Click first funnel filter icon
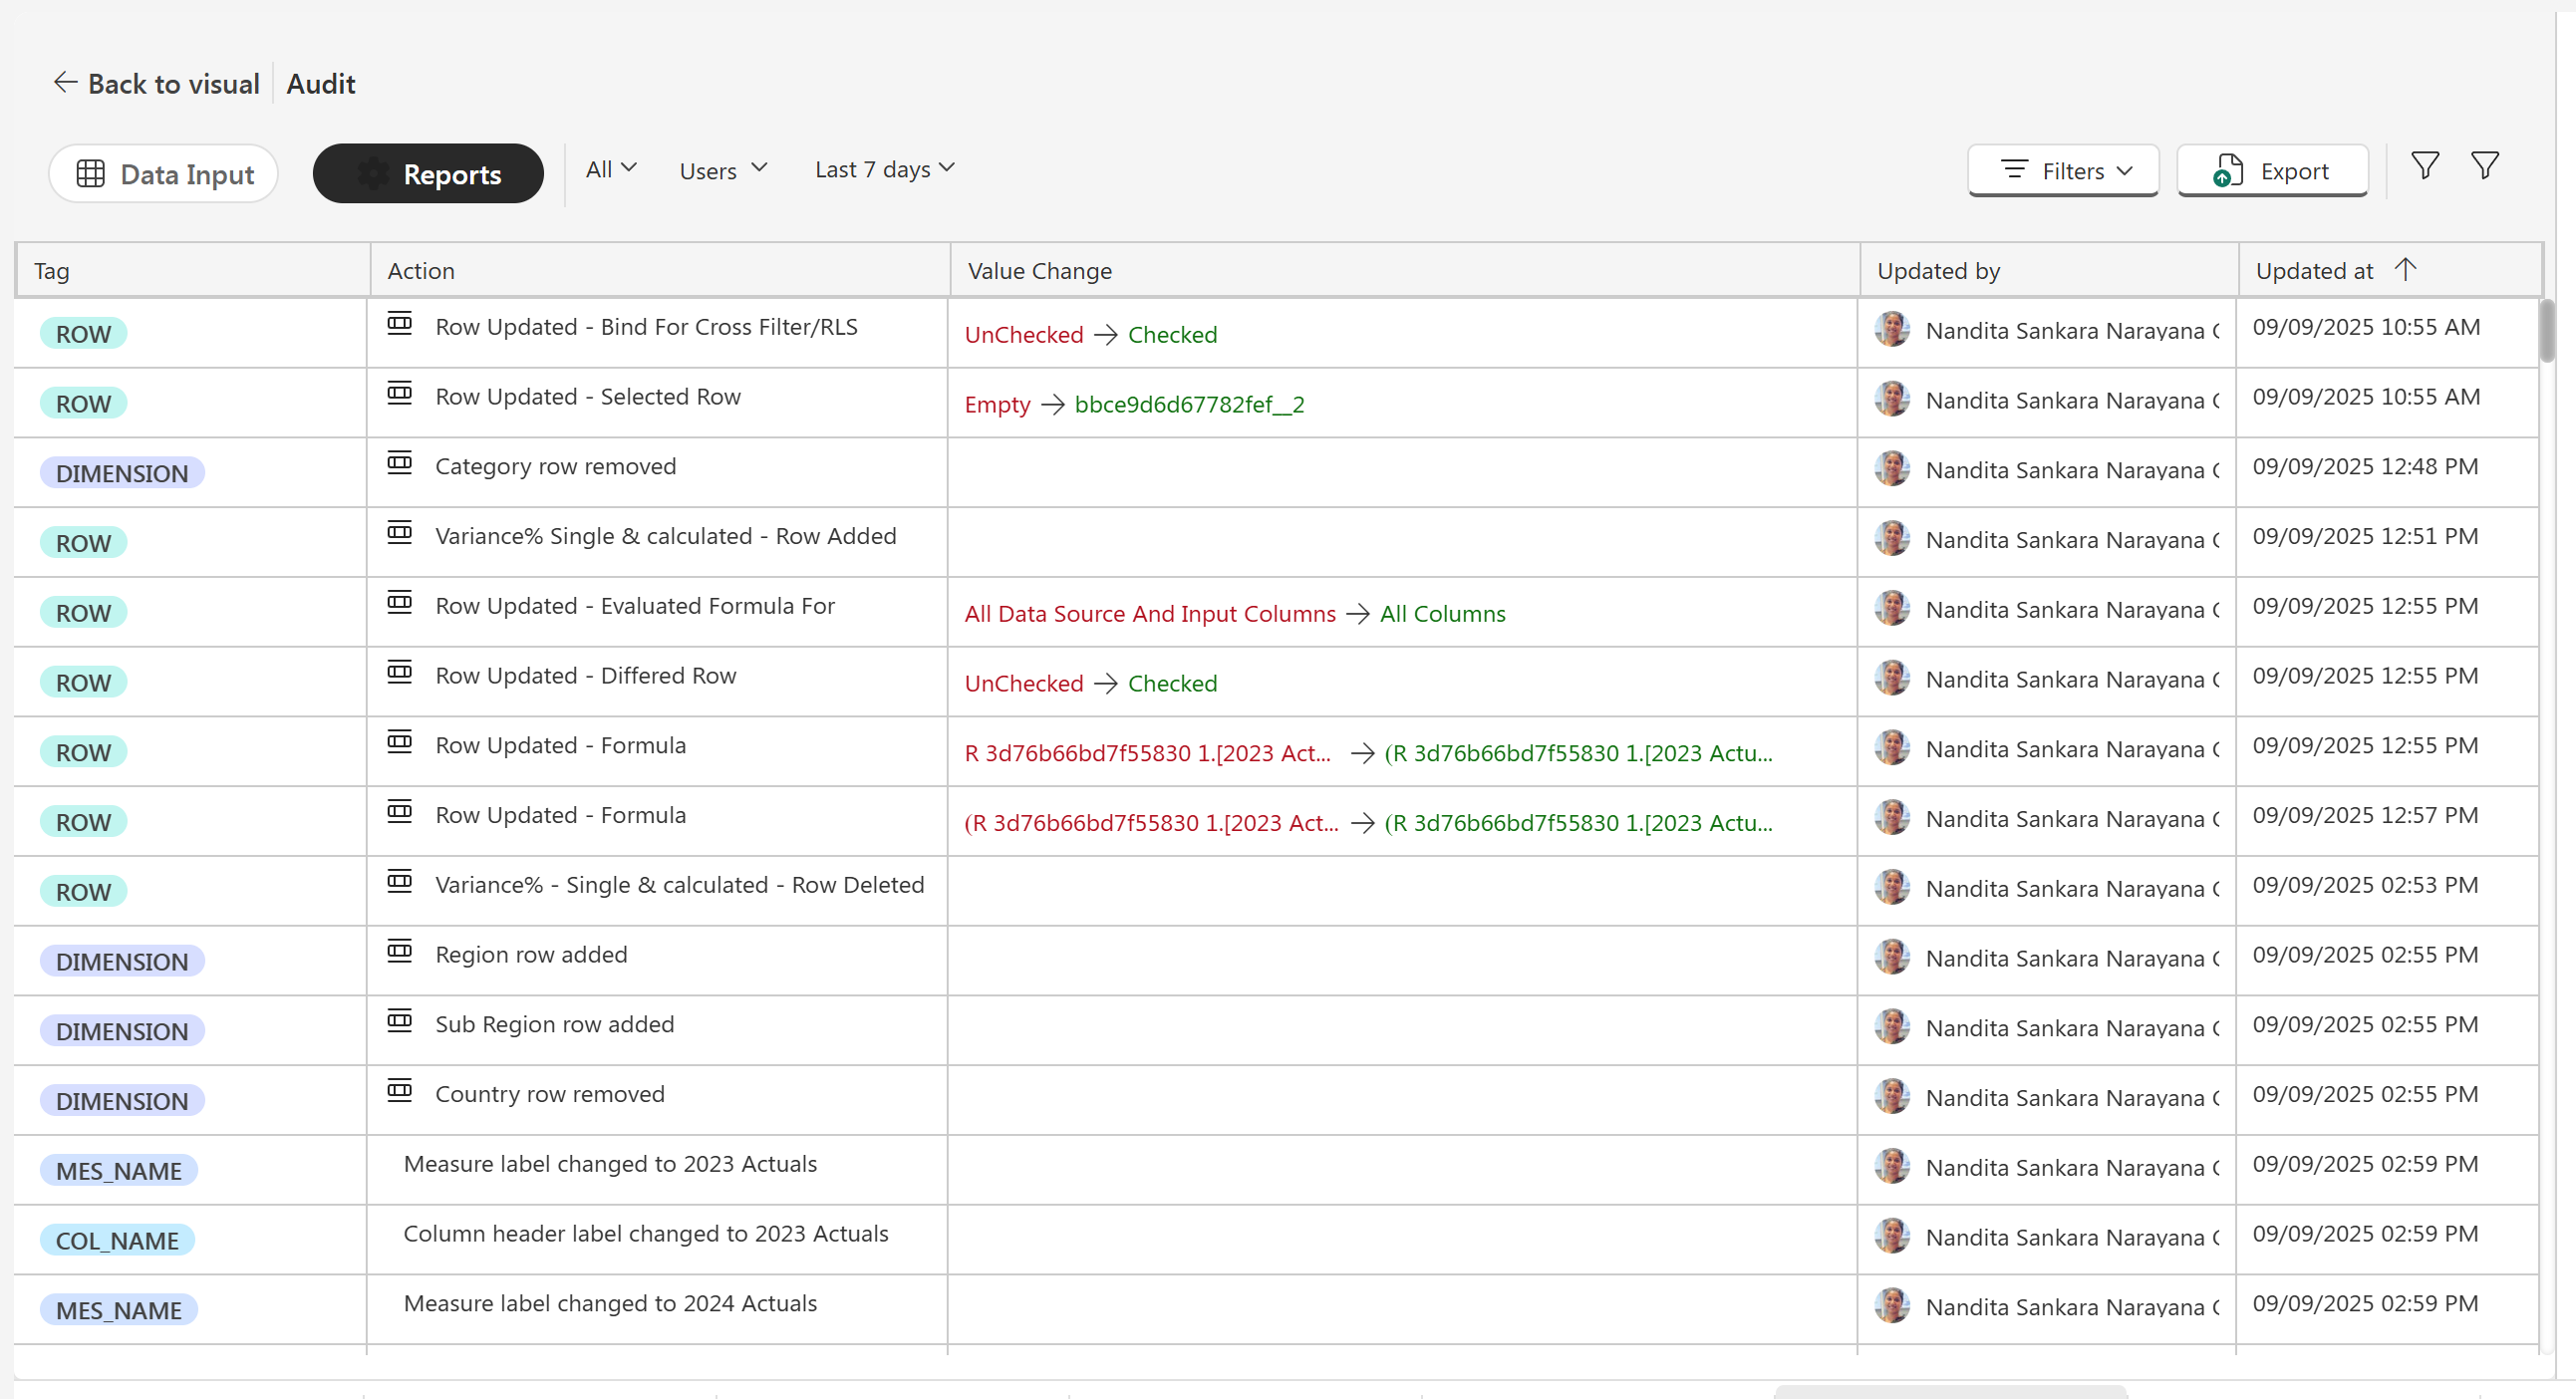Viewport: 2576px width, 1399px height. (x=2424, y=166)
